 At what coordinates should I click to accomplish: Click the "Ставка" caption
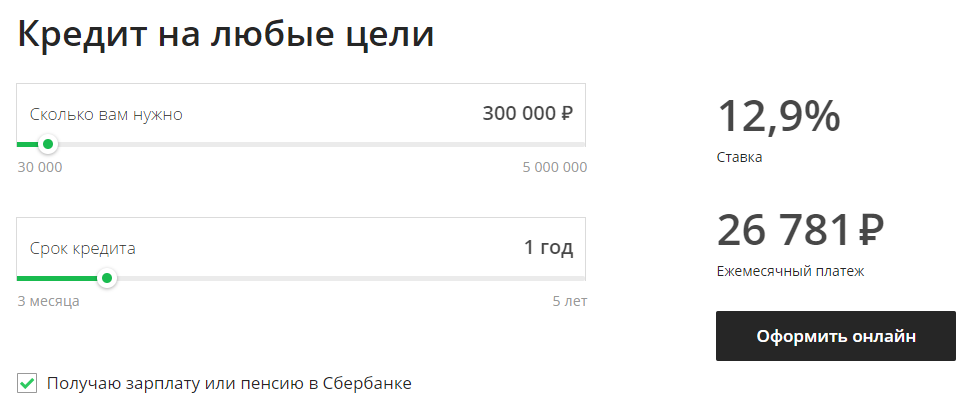click(740, 157)
